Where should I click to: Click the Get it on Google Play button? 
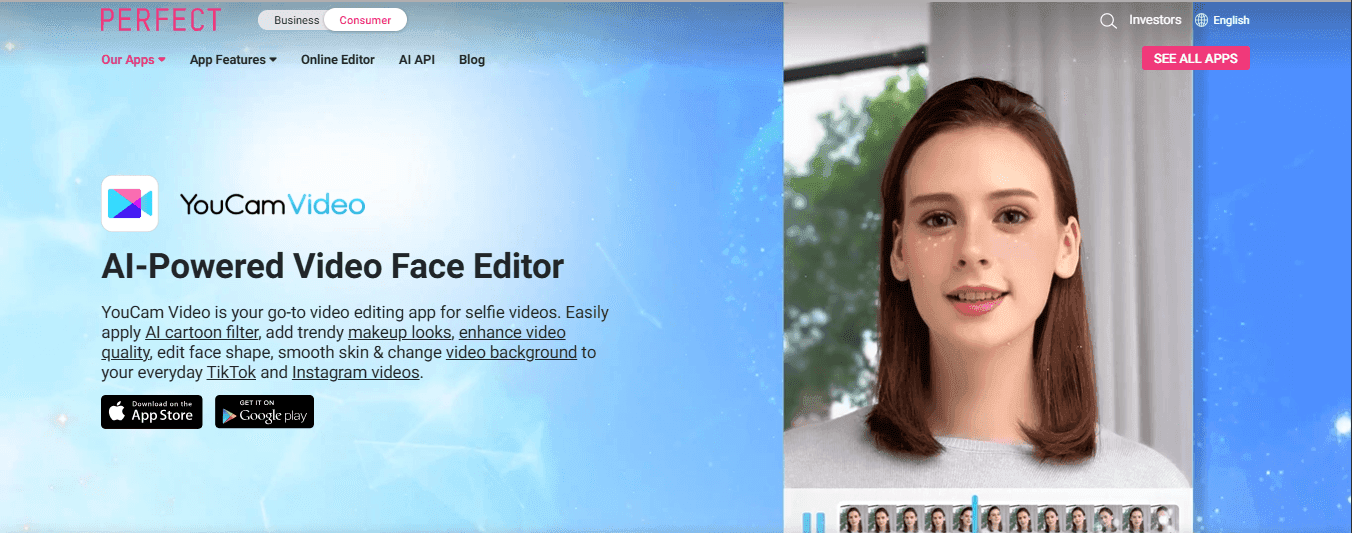264,412
